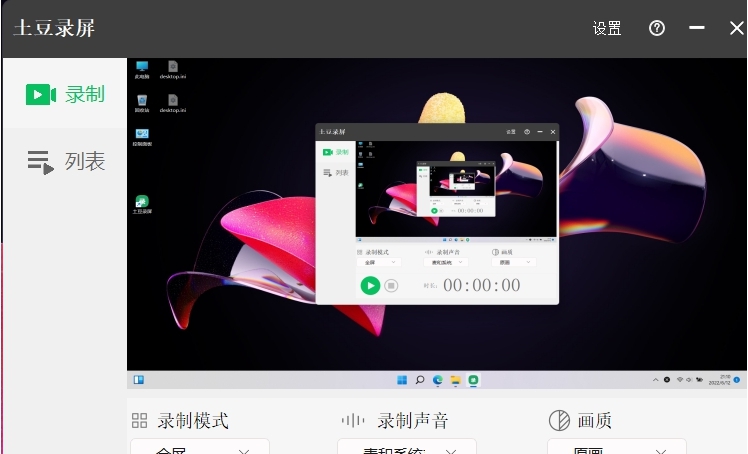748x454 pixels.
Task: Open 设置 in the title bar
Action: pos(607,29)
